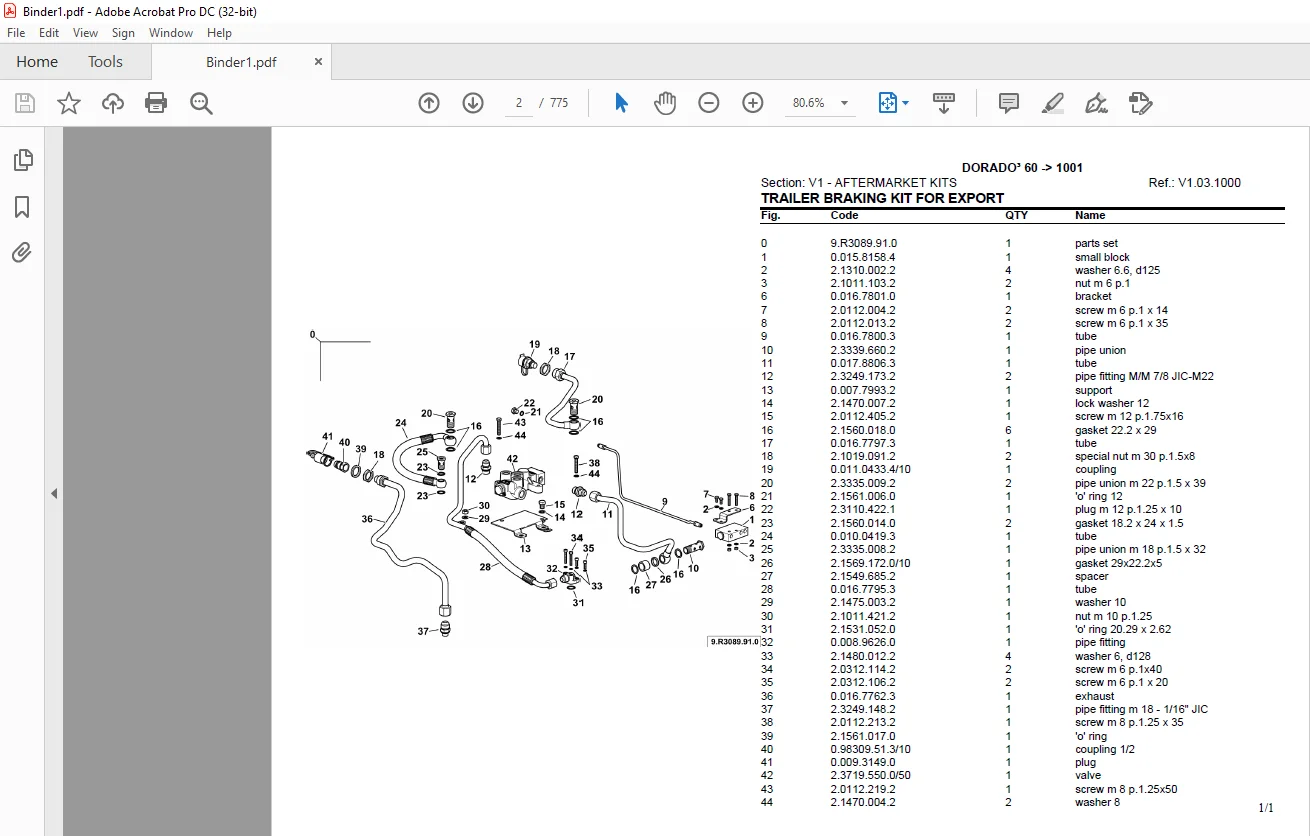Open the View menu

pyautogui.click(x=85, y=33)
